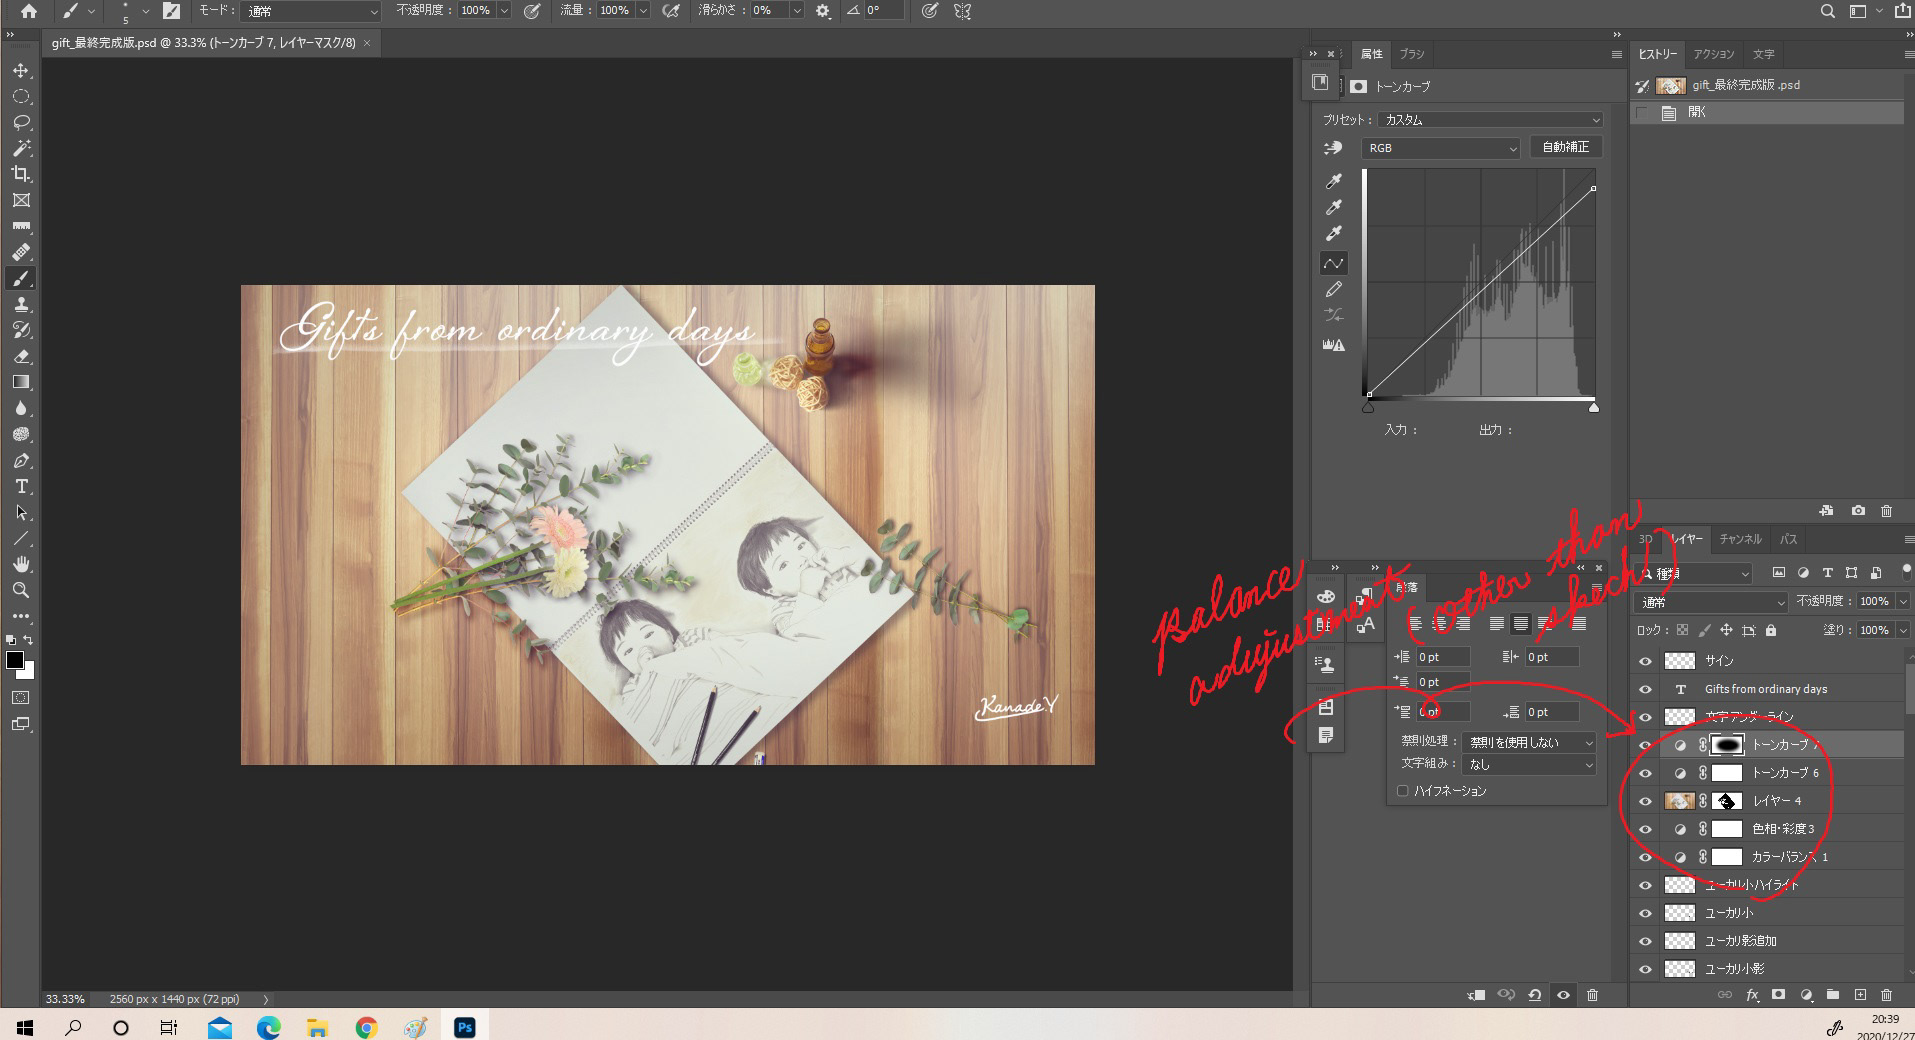Switch to the パス tab
Screen dimensions: 1915x1040
pos(1789,539)
